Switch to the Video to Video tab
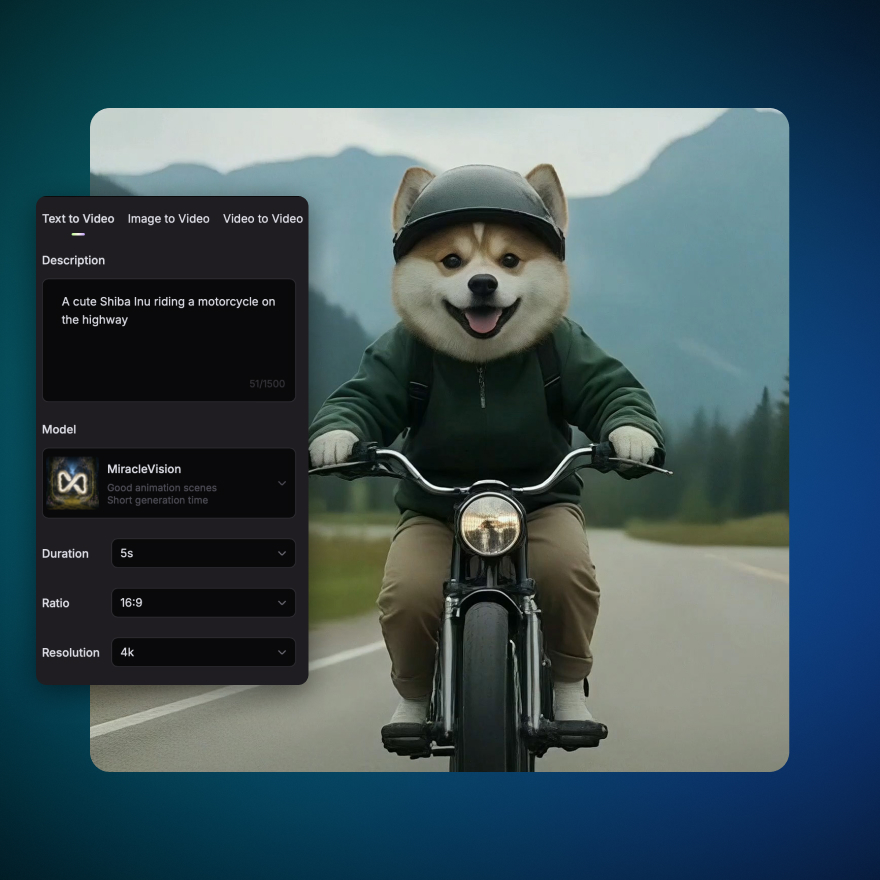This screenshot has height=880, width=880. [263, 218]
